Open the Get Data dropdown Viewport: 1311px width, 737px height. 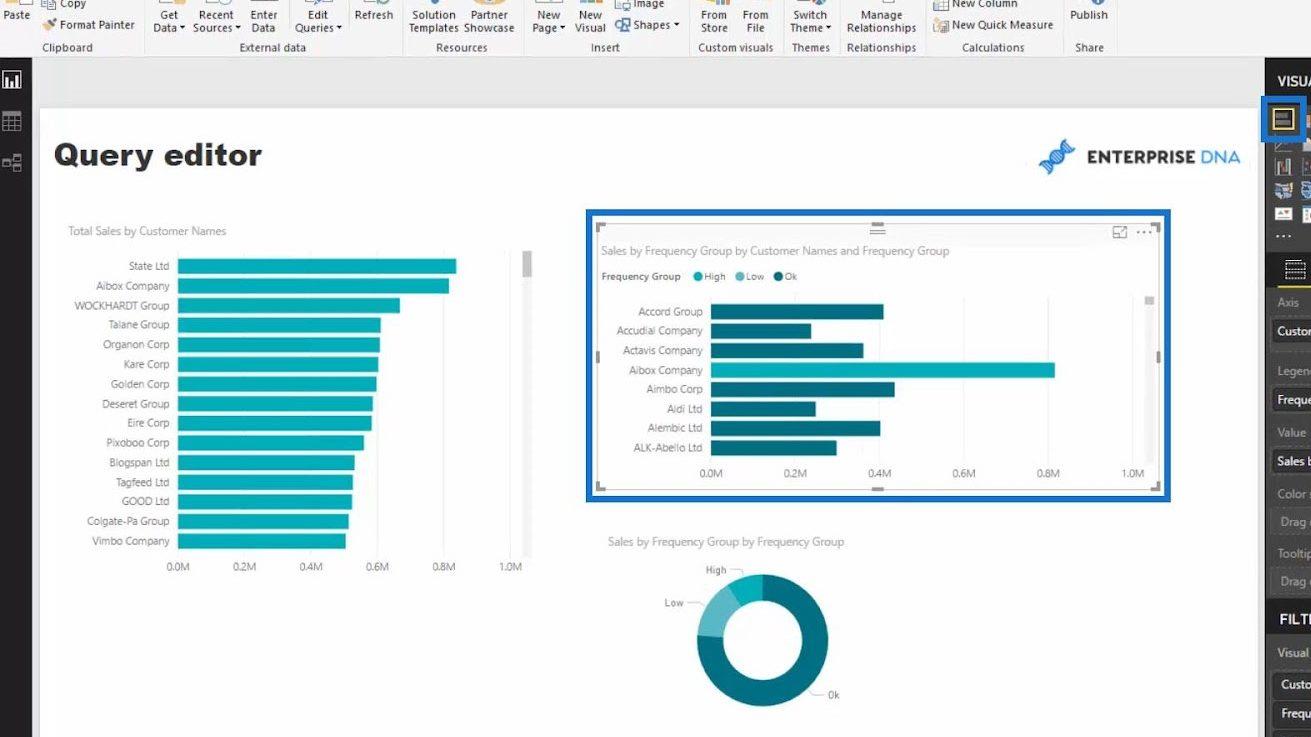point(169,15)
